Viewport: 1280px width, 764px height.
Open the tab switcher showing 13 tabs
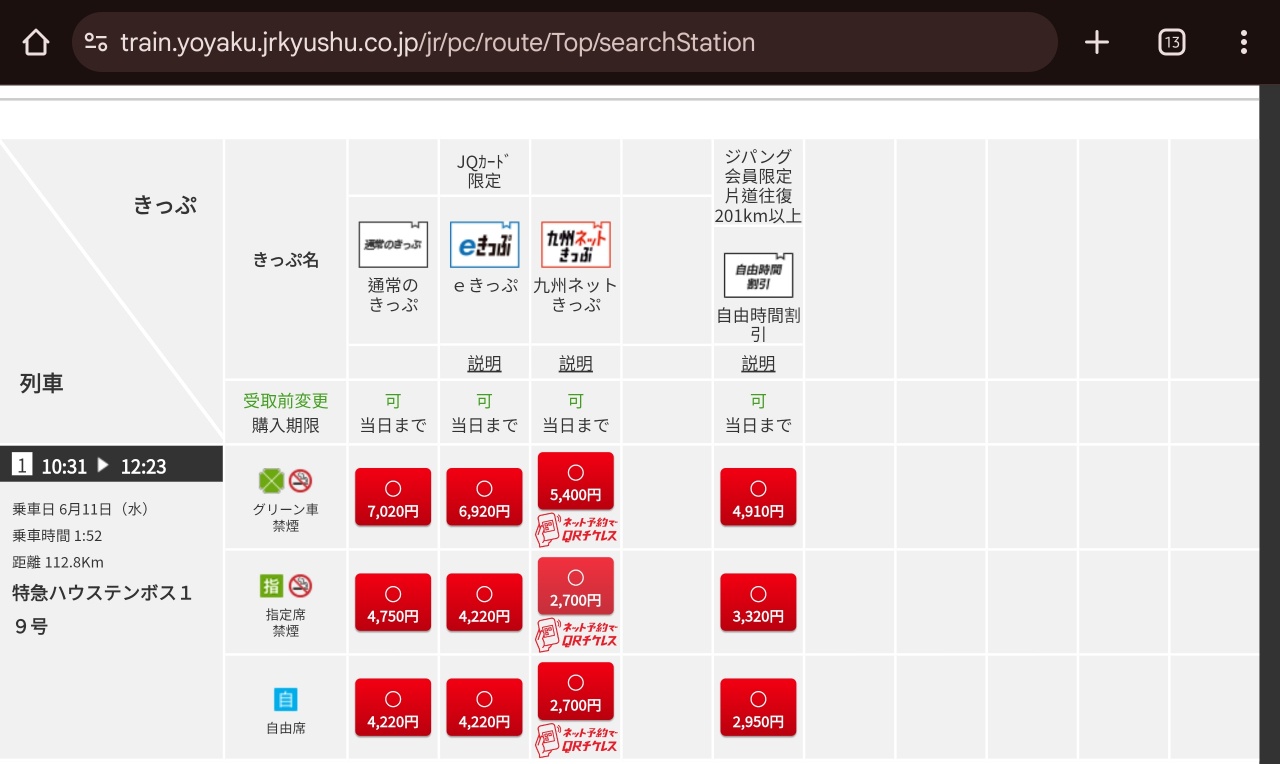coord(1172,42)
